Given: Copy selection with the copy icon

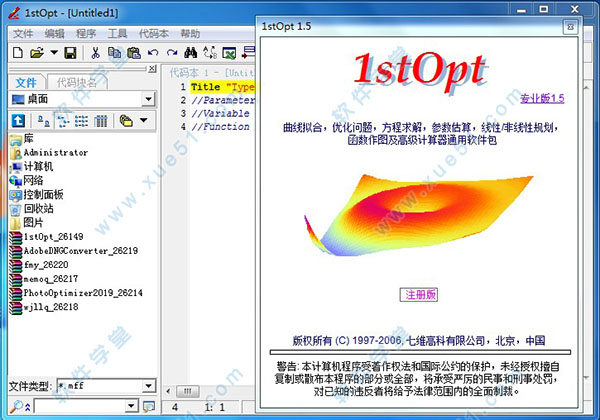Looking at the screenshot, I should 114,53.
